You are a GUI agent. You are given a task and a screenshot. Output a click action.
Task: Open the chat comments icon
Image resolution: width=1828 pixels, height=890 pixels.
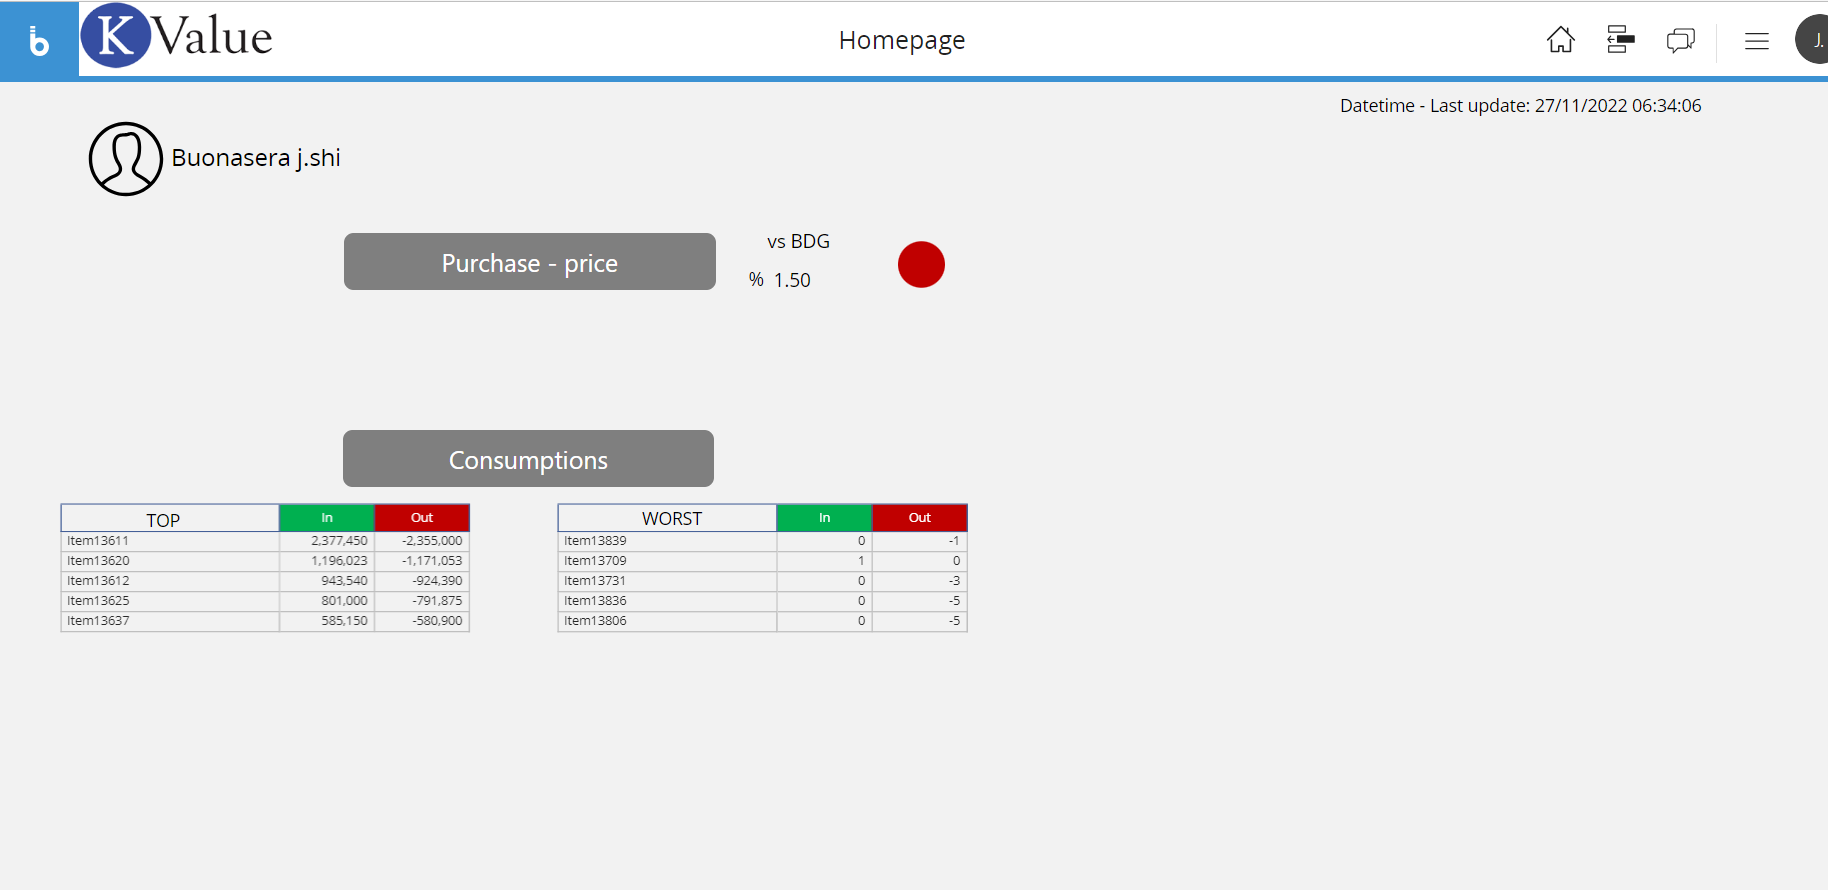click(x=1680, y=40)
